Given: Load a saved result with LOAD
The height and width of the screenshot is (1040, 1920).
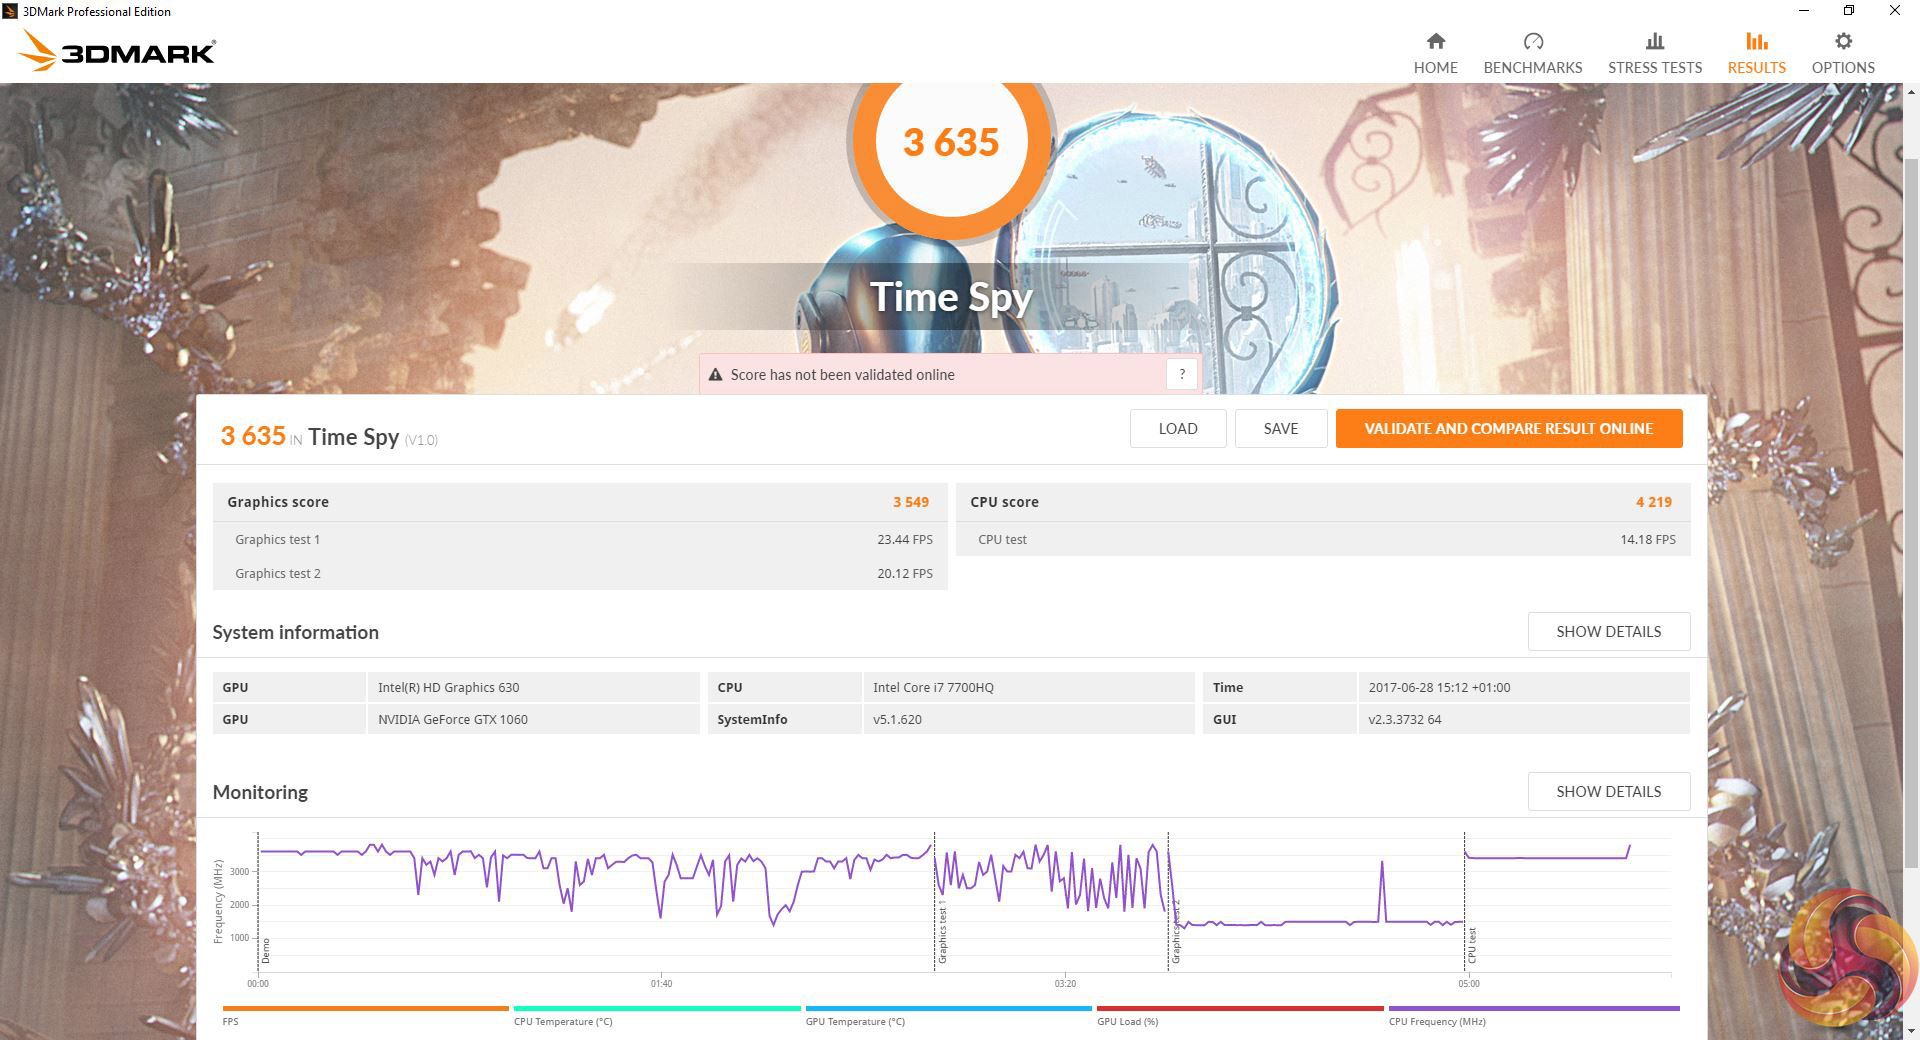Looking at the screenshot, I should [1177, 428].
